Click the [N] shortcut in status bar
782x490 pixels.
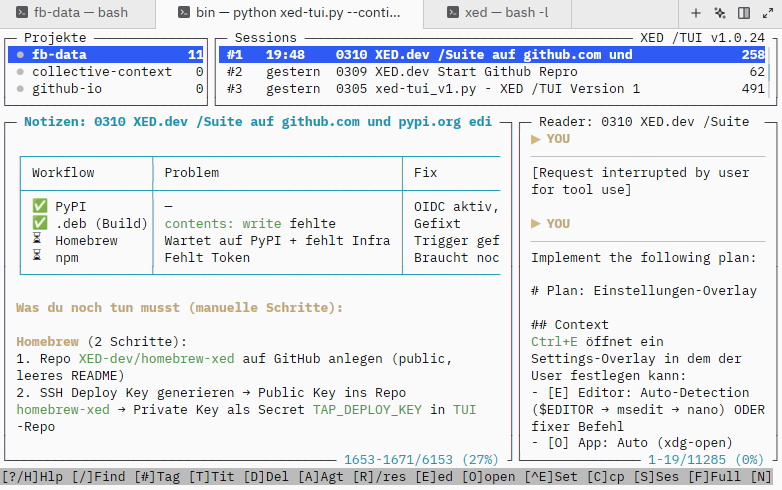[x=761, y=477]
